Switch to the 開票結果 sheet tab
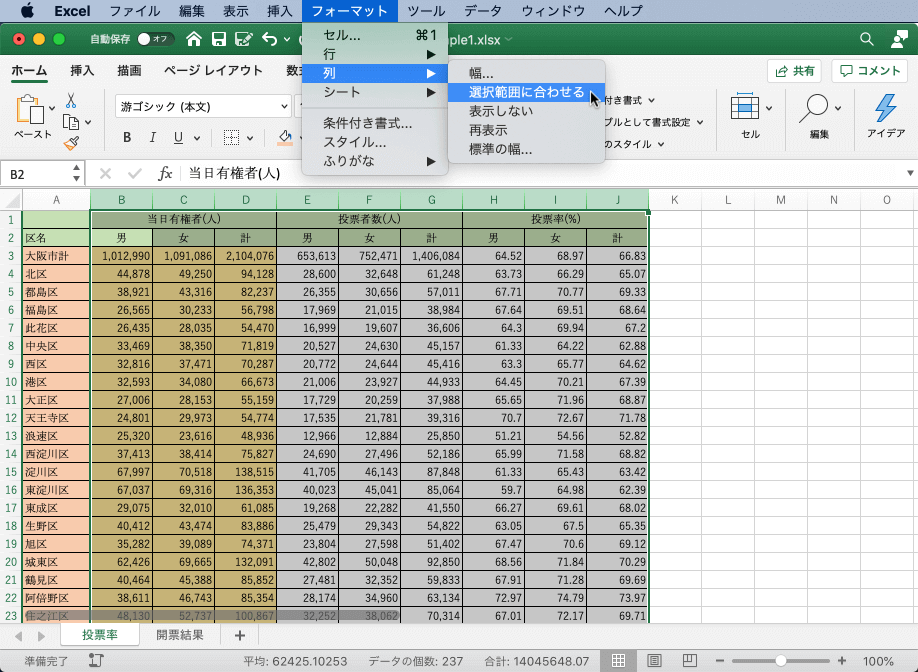Viewport: 918px width, 672px height. tap(180, 635)
